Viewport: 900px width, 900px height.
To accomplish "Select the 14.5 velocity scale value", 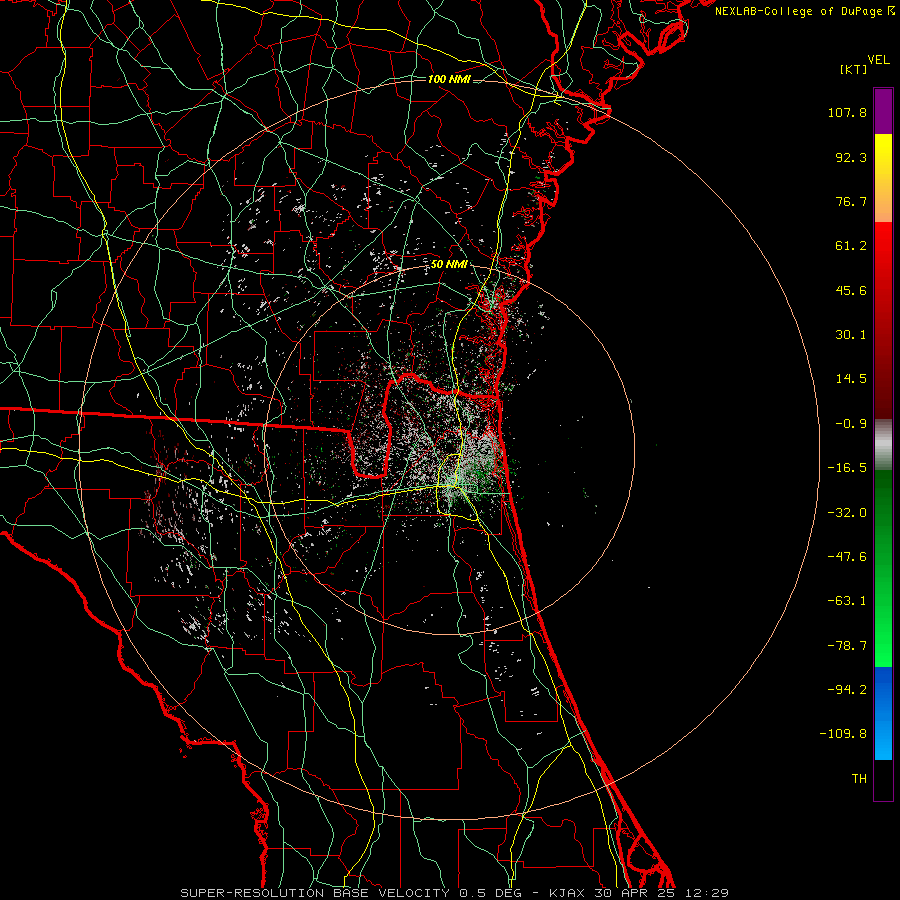I will [x=851, y=379].
